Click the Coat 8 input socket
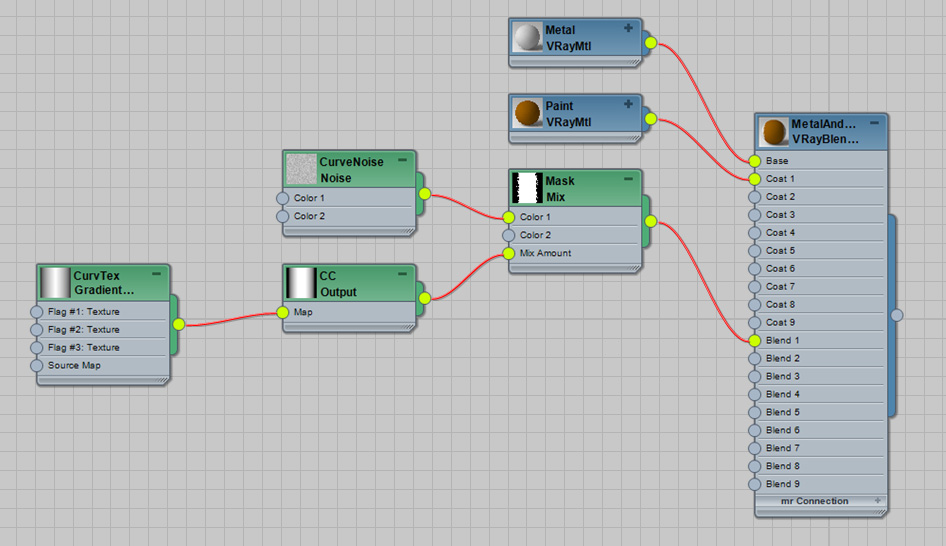 point(755,305)
